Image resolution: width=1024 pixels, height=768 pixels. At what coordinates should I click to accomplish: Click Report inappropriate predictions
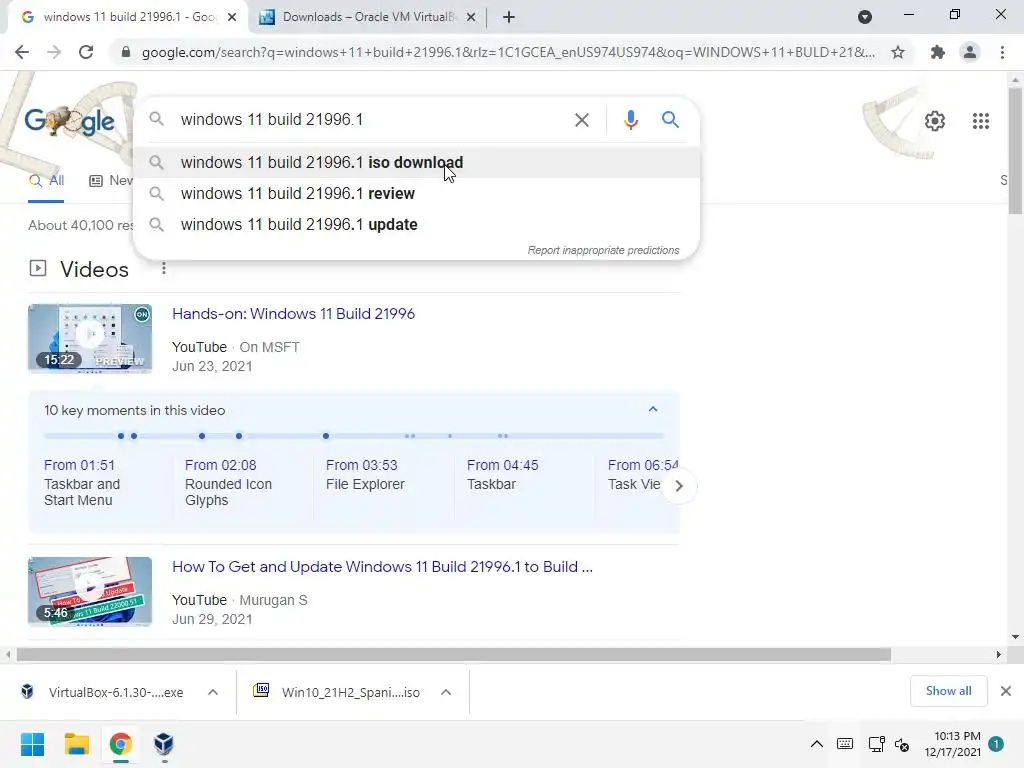point(603,250)
